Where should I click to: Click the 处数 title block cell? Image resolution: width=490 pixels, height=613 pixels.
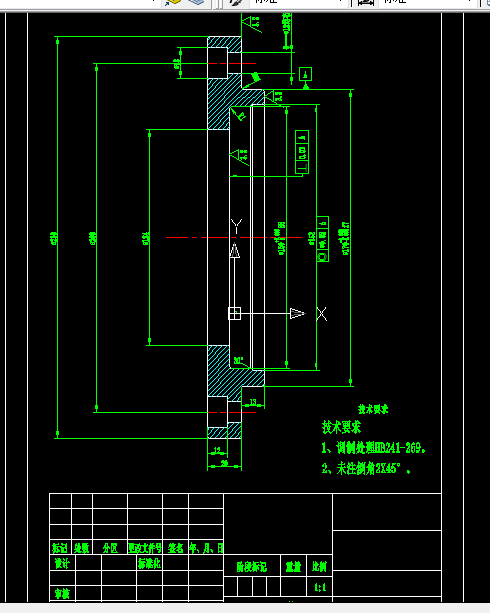click(x=82, y=548)
